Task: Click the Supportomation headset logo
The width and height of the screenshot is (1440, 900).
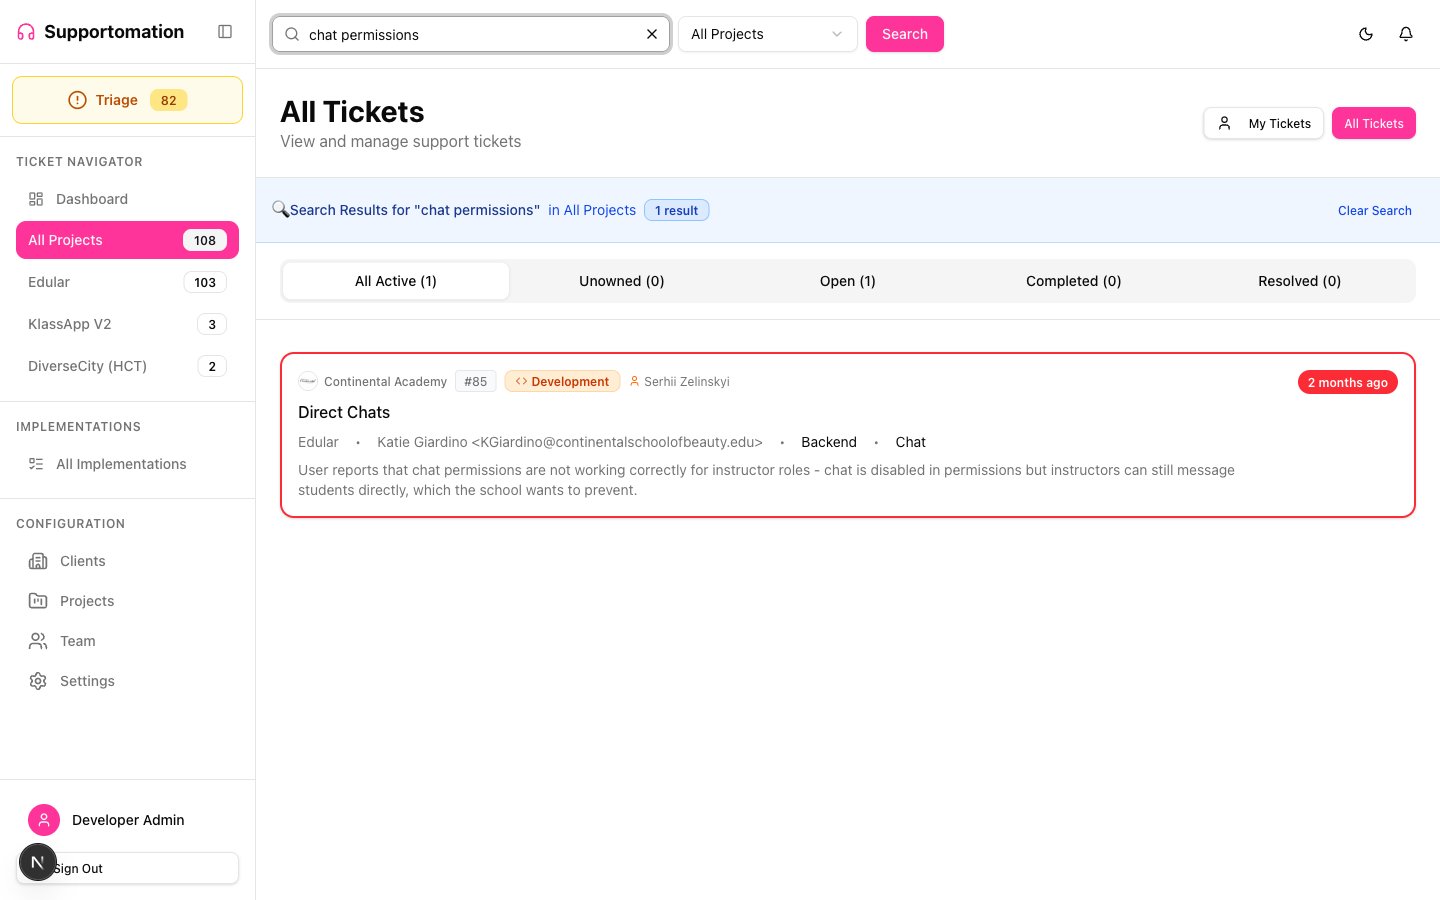Action: [x=26, y=32]
